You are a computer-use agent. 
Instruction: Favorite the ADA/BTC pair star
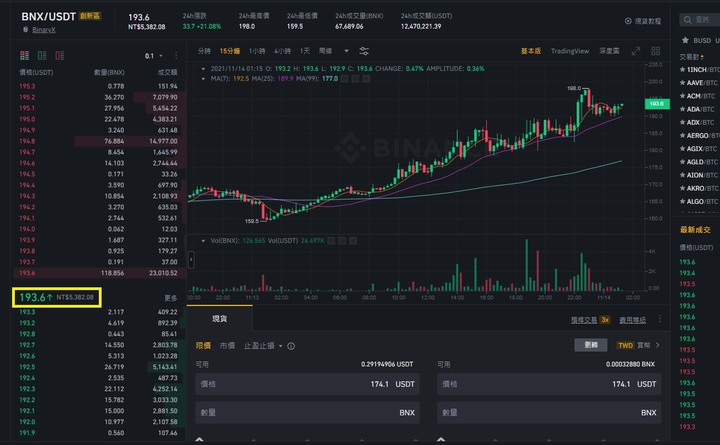pyautogui.click(x=682, y=109)
